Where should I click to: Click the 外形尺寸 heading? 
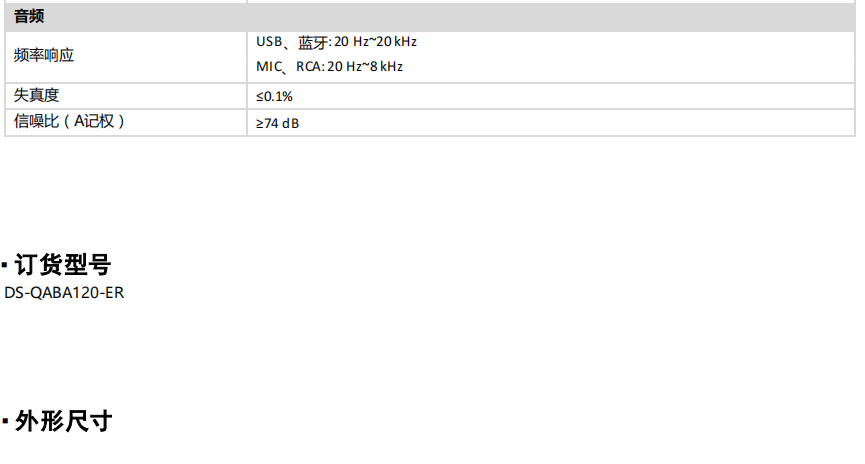click(x=63, y=421)
